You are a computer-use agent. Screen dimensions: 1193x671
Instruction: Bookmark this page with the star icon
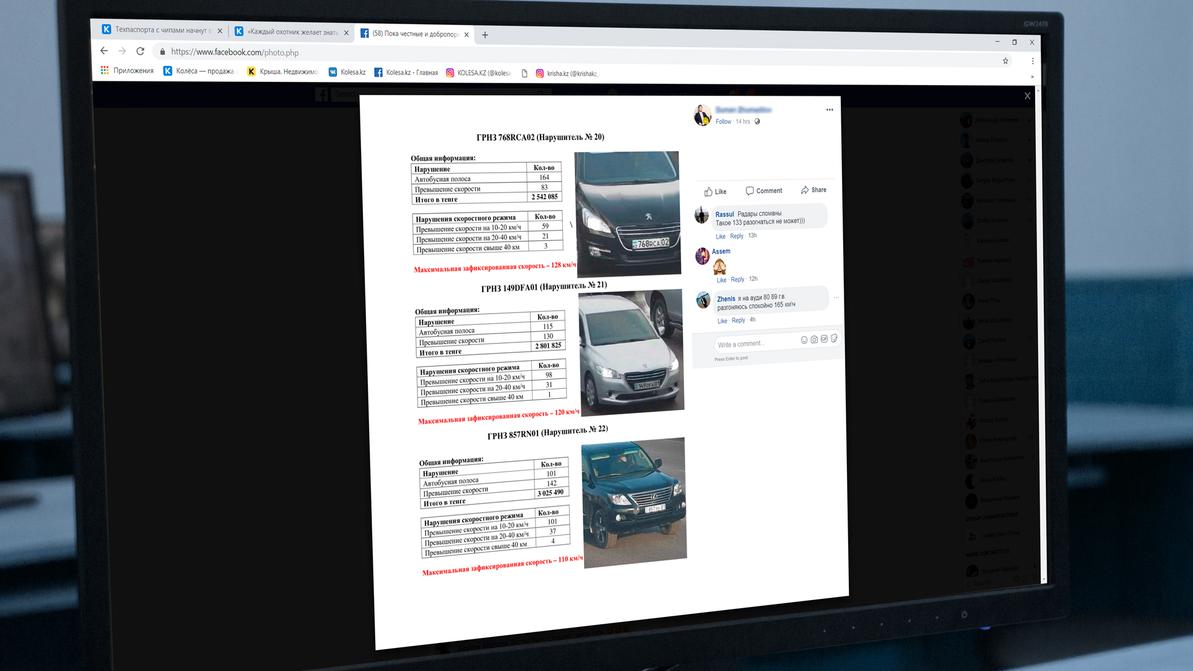1005,61
